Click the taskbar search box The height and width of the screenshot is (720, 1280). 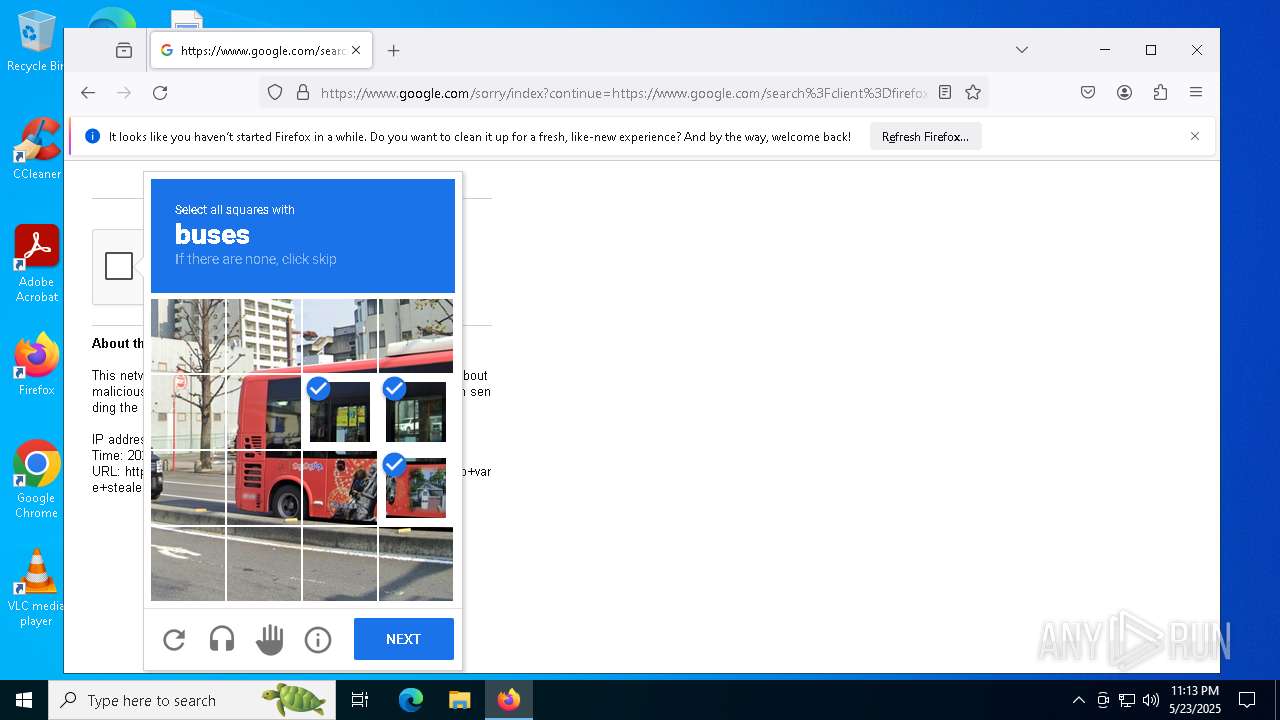click(x=192, y=700)
